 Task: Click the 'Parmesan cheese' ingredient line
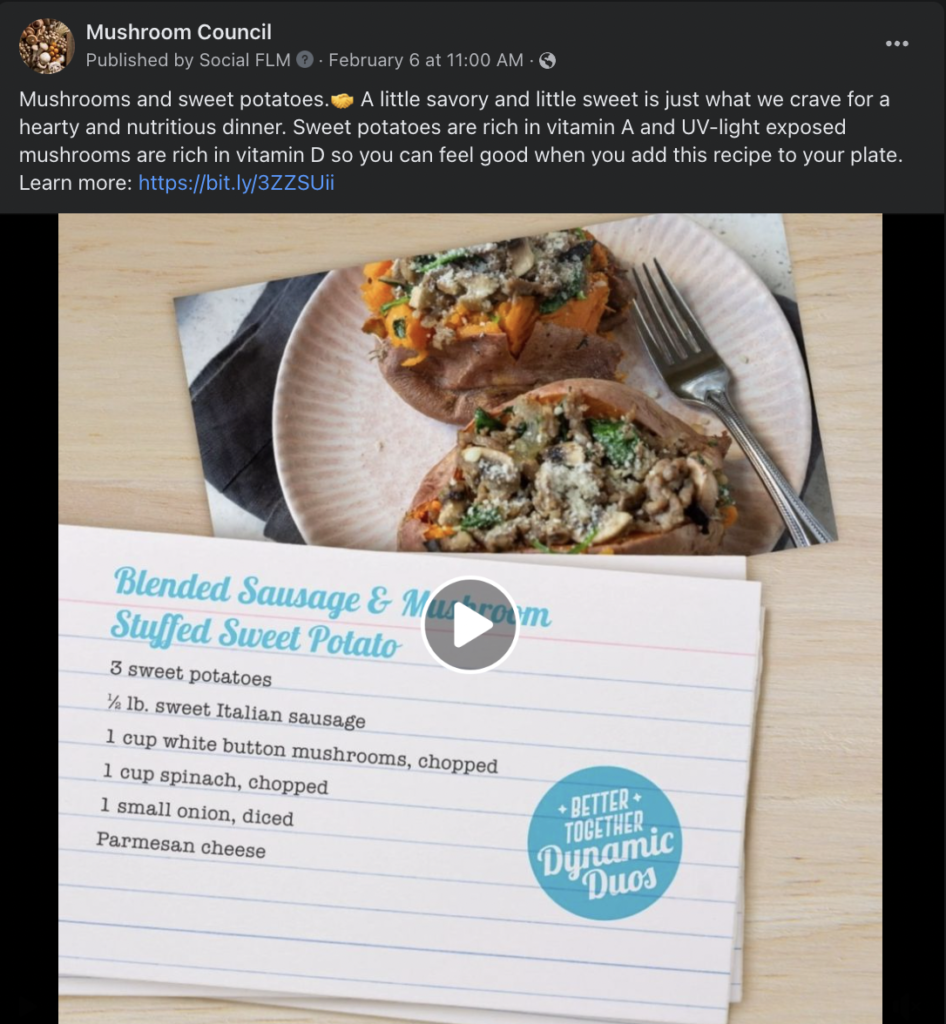[x=181, y=844]
